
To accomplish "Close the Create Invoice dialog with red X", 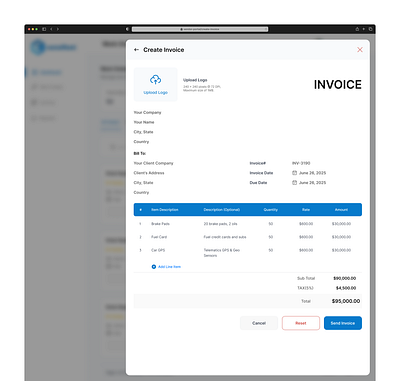I will [x=360, y=50].
